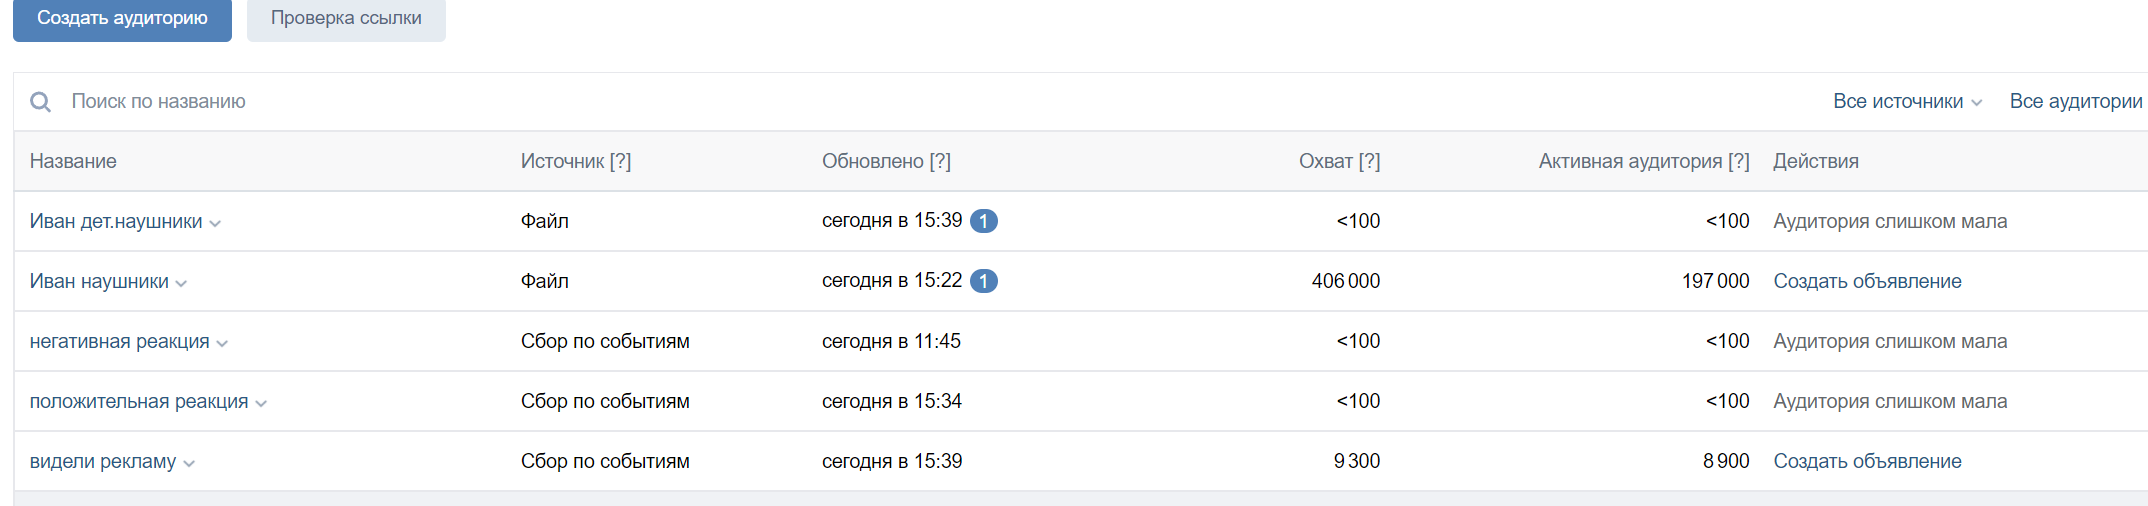Open the Все источники filter dropdown

coord(1907,101)
